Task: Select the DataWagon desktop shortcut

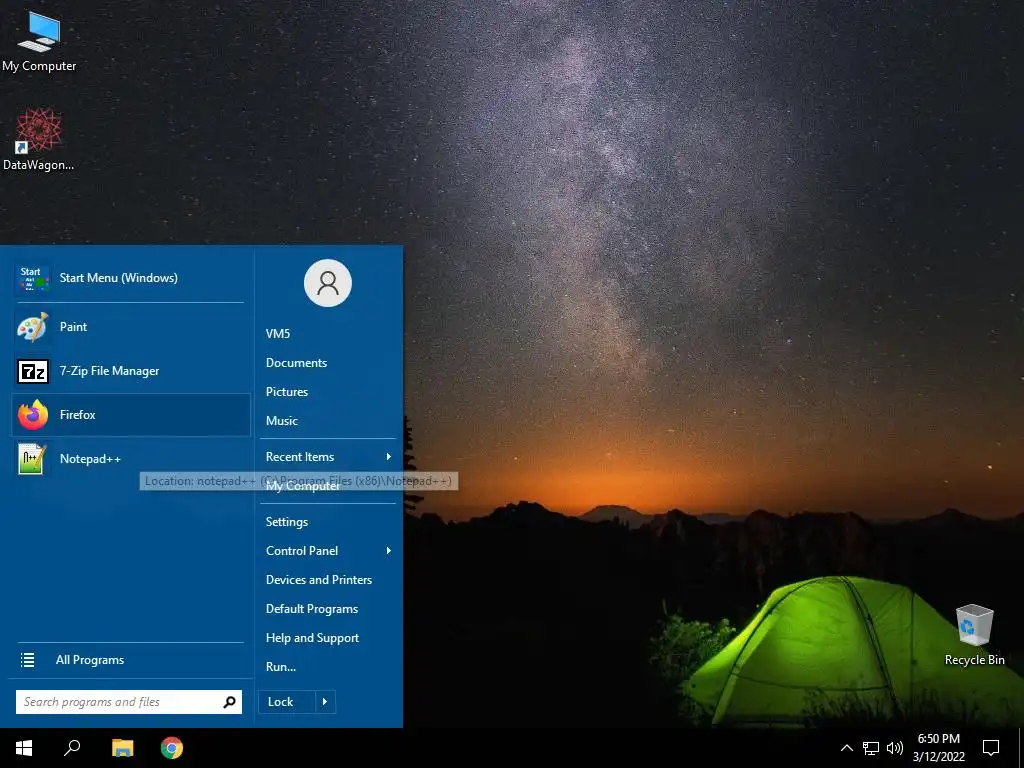Action: tap(39, 140)
